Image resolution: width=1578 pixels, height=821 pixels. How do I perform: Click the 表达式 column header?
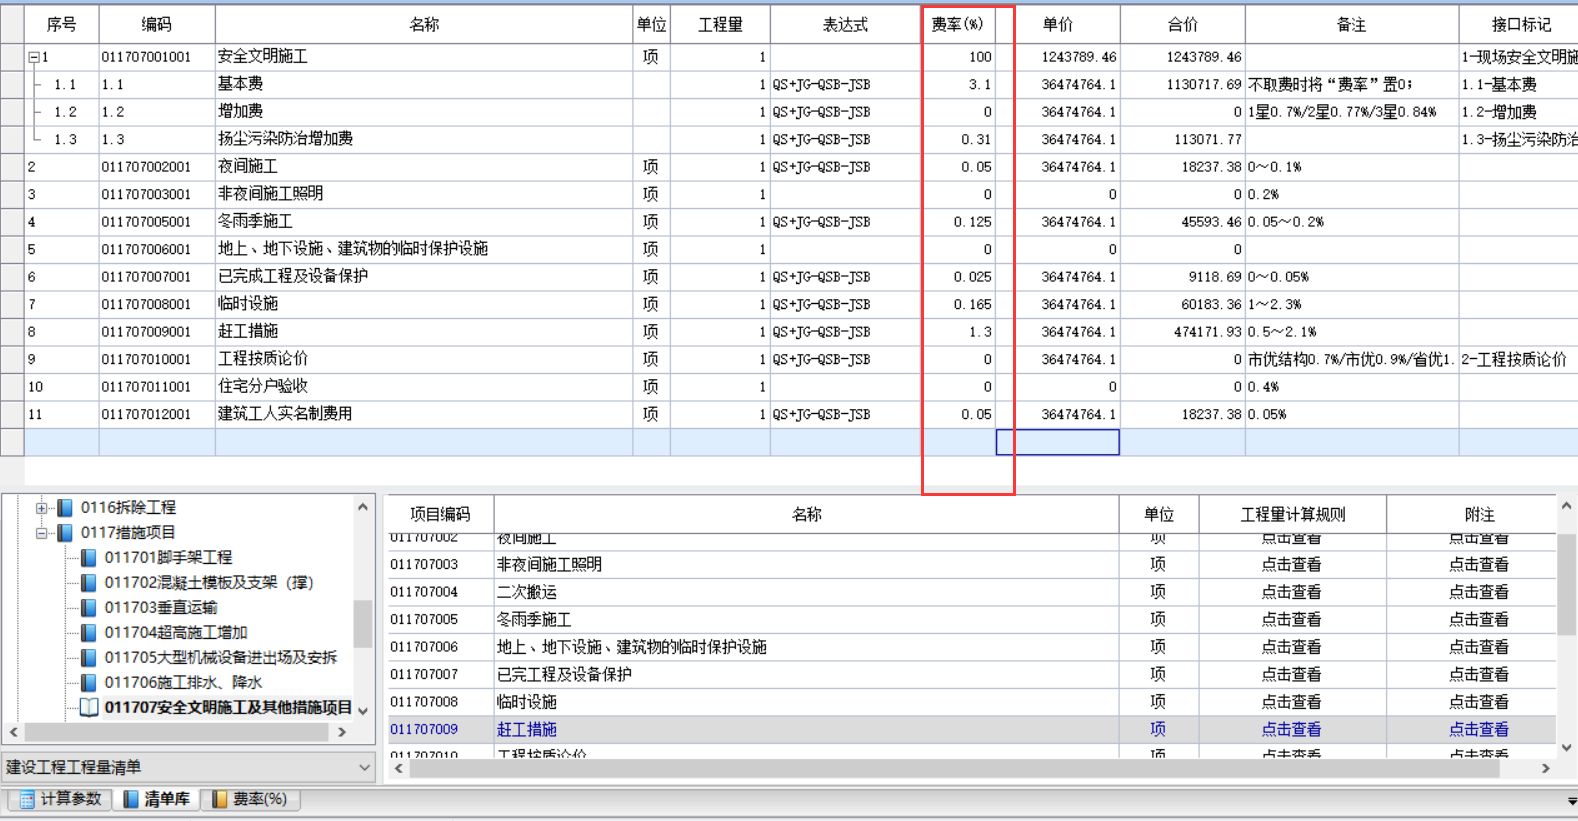point(845,25)
